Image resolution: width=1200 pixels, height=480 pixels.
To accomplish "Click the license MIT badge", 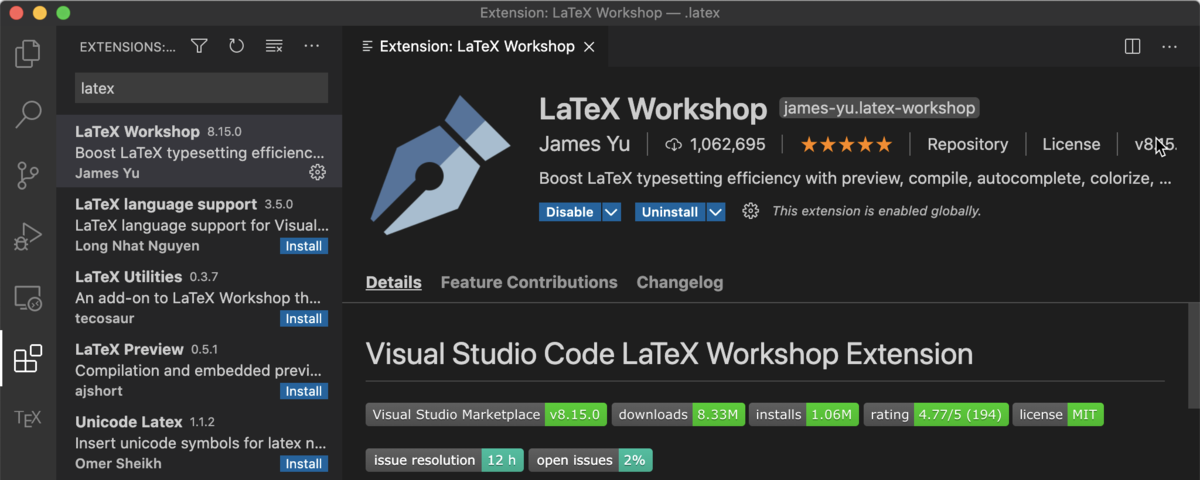I will point(1058,414).
